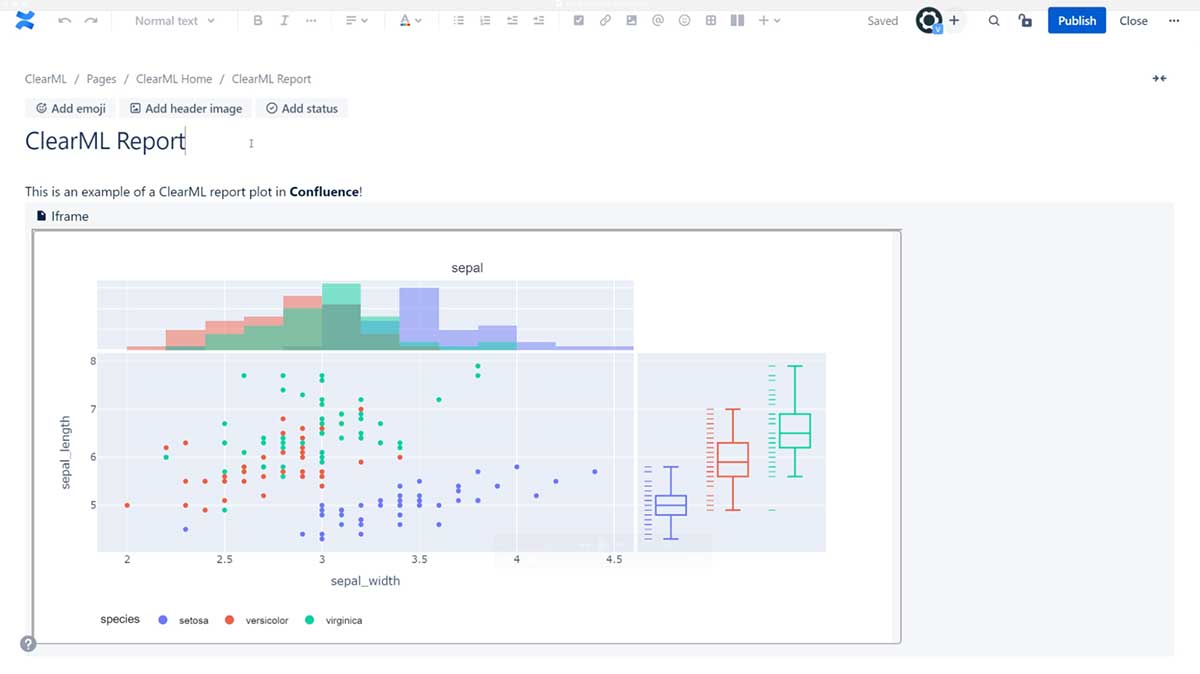Invite collaborator with plus icon
Screen dimensions: 1200x674
tap(955, 20)
